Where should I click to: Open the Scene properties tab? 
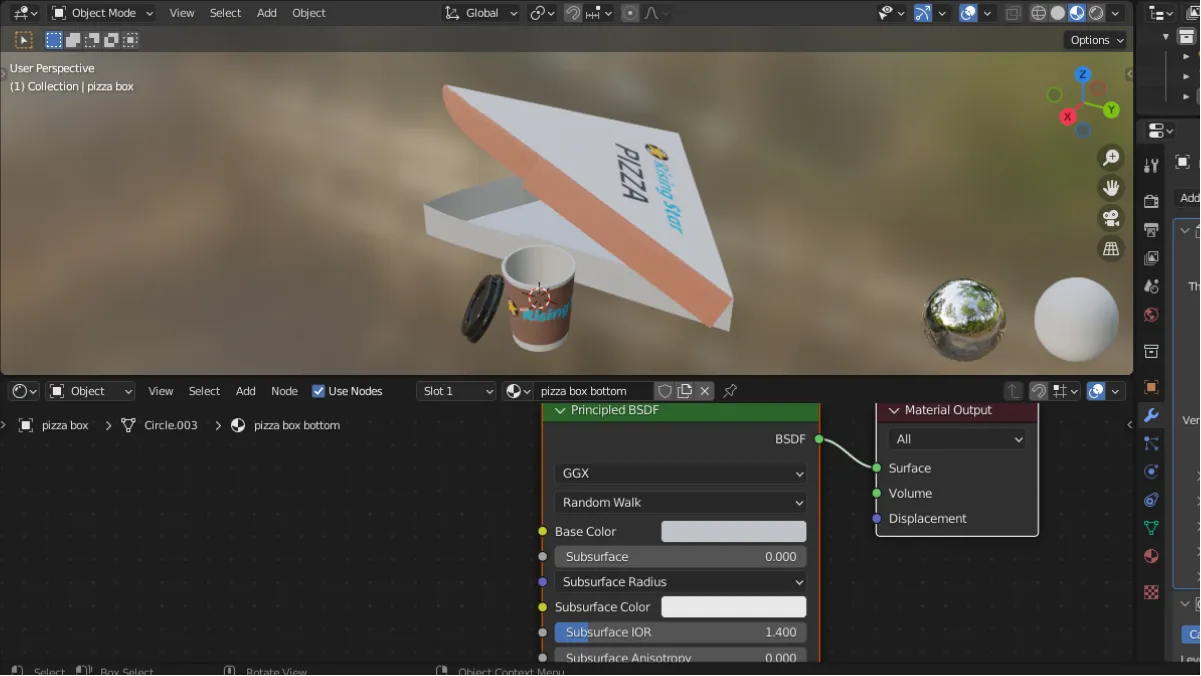1151,287
